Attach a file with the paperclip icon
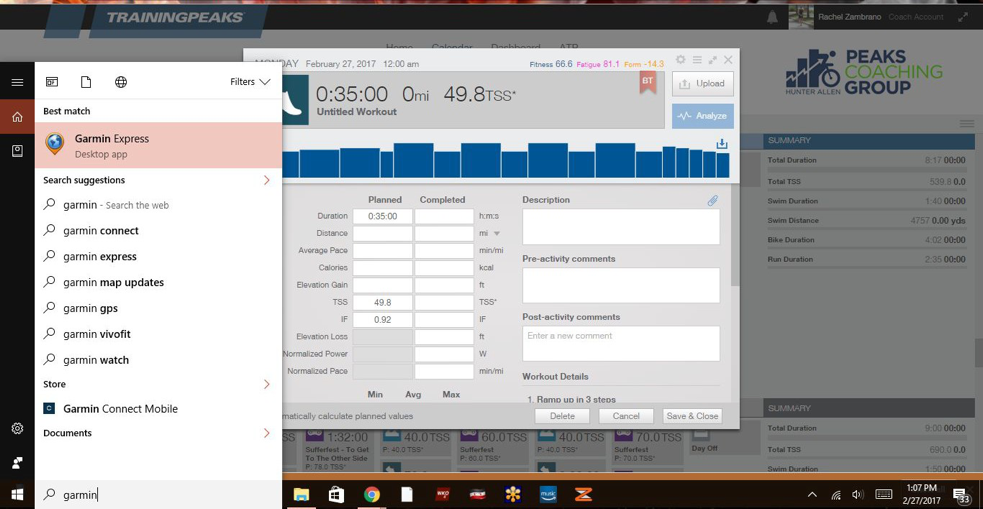The height and width of the screenshot is (509, 983). 713,201
